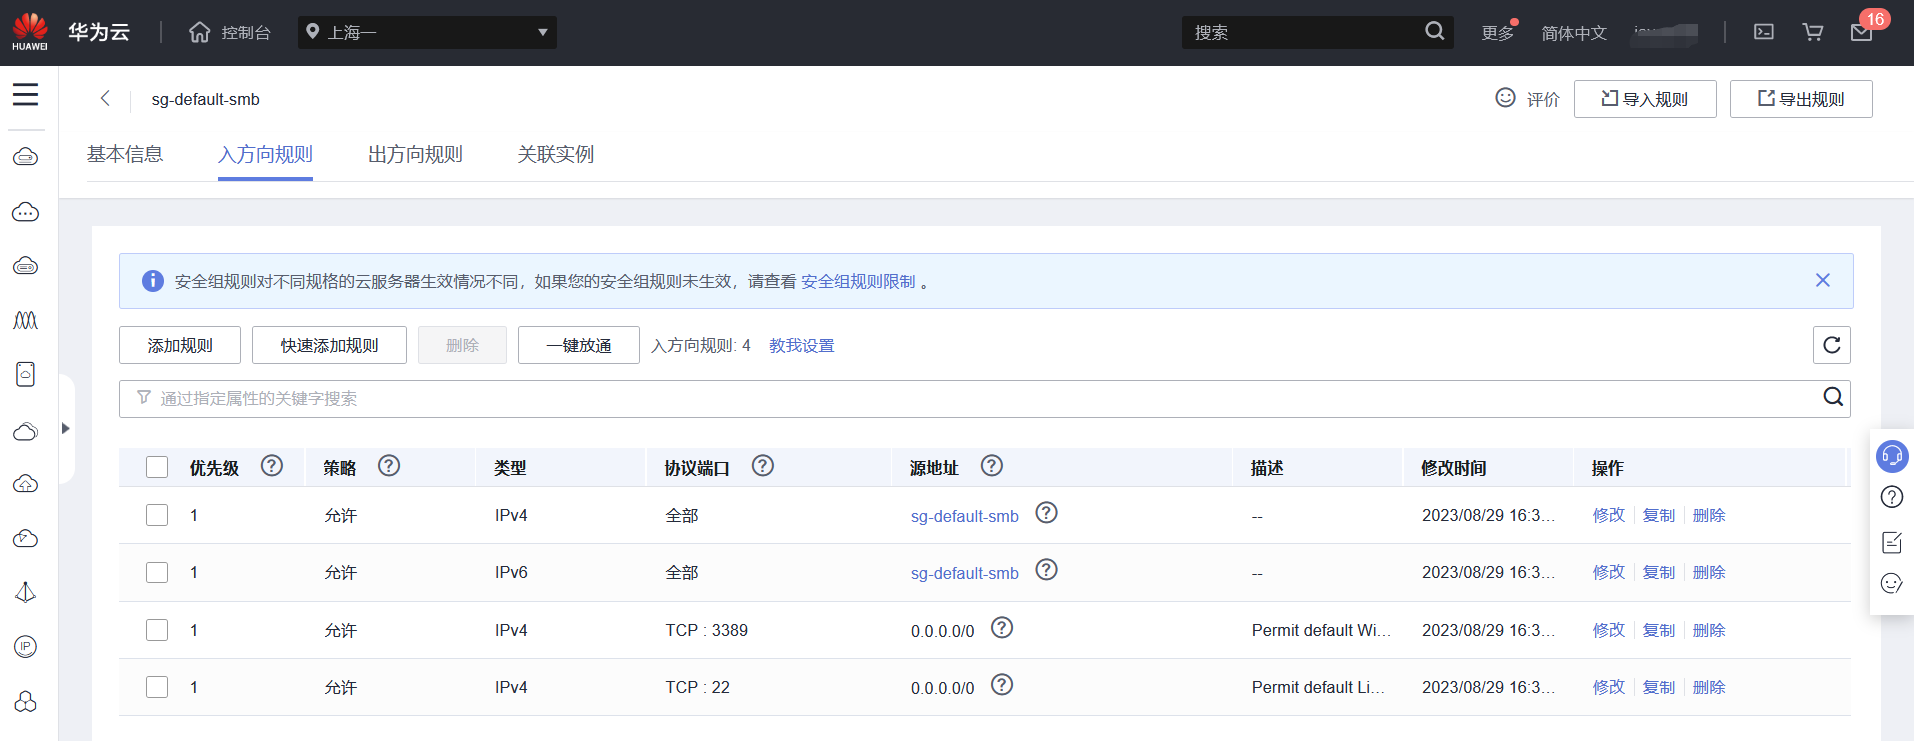Viewport: 1914px width, 741px height.
Task: Open the floating help question icon
Action: click(1892, 497)
